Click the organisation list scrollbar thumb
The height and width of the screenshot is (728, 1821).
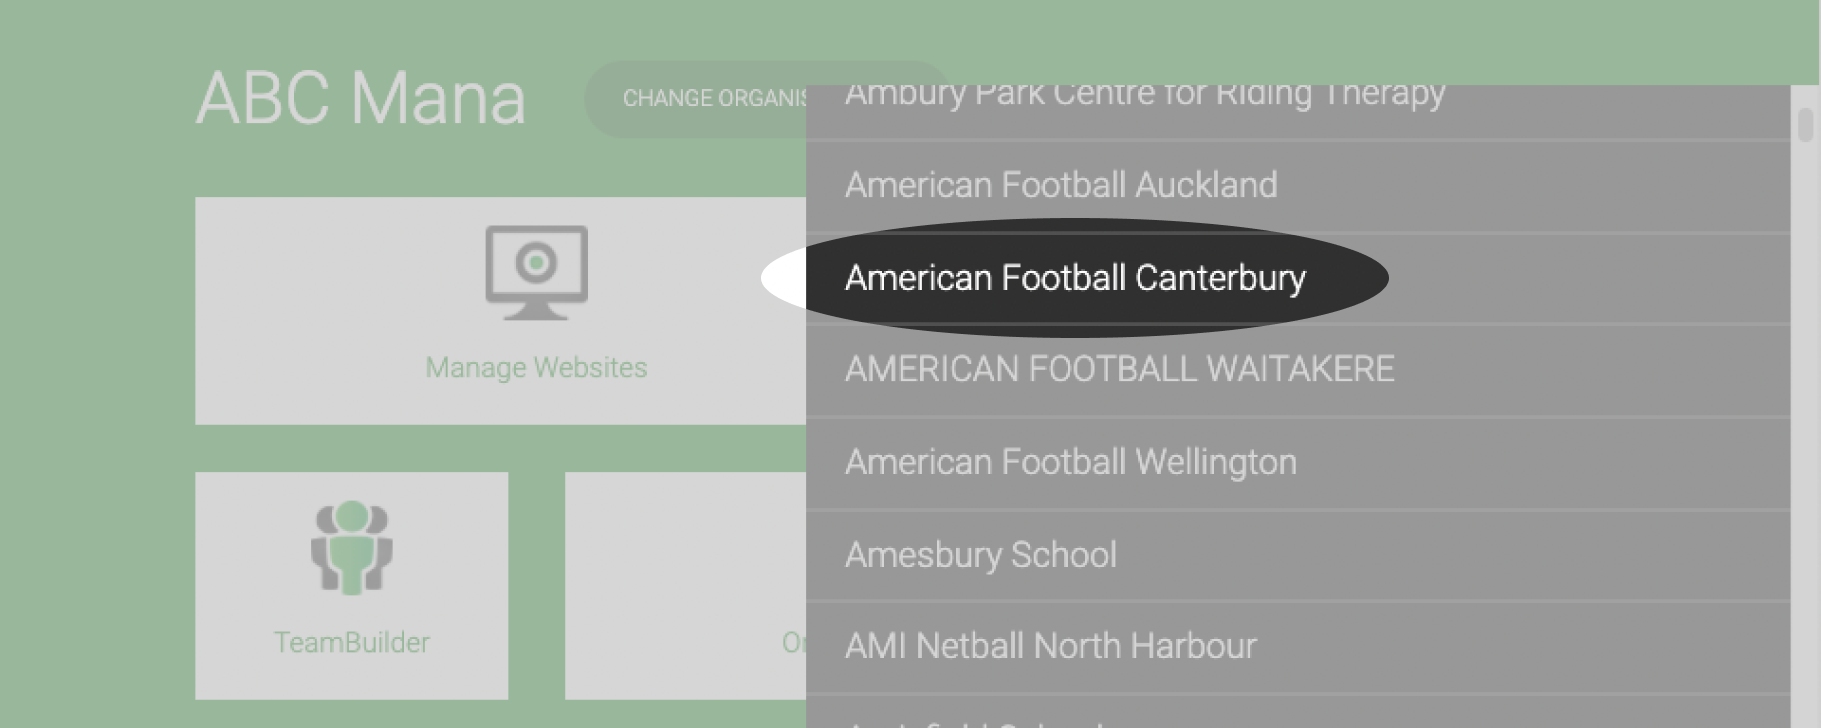pos(1805,125)
